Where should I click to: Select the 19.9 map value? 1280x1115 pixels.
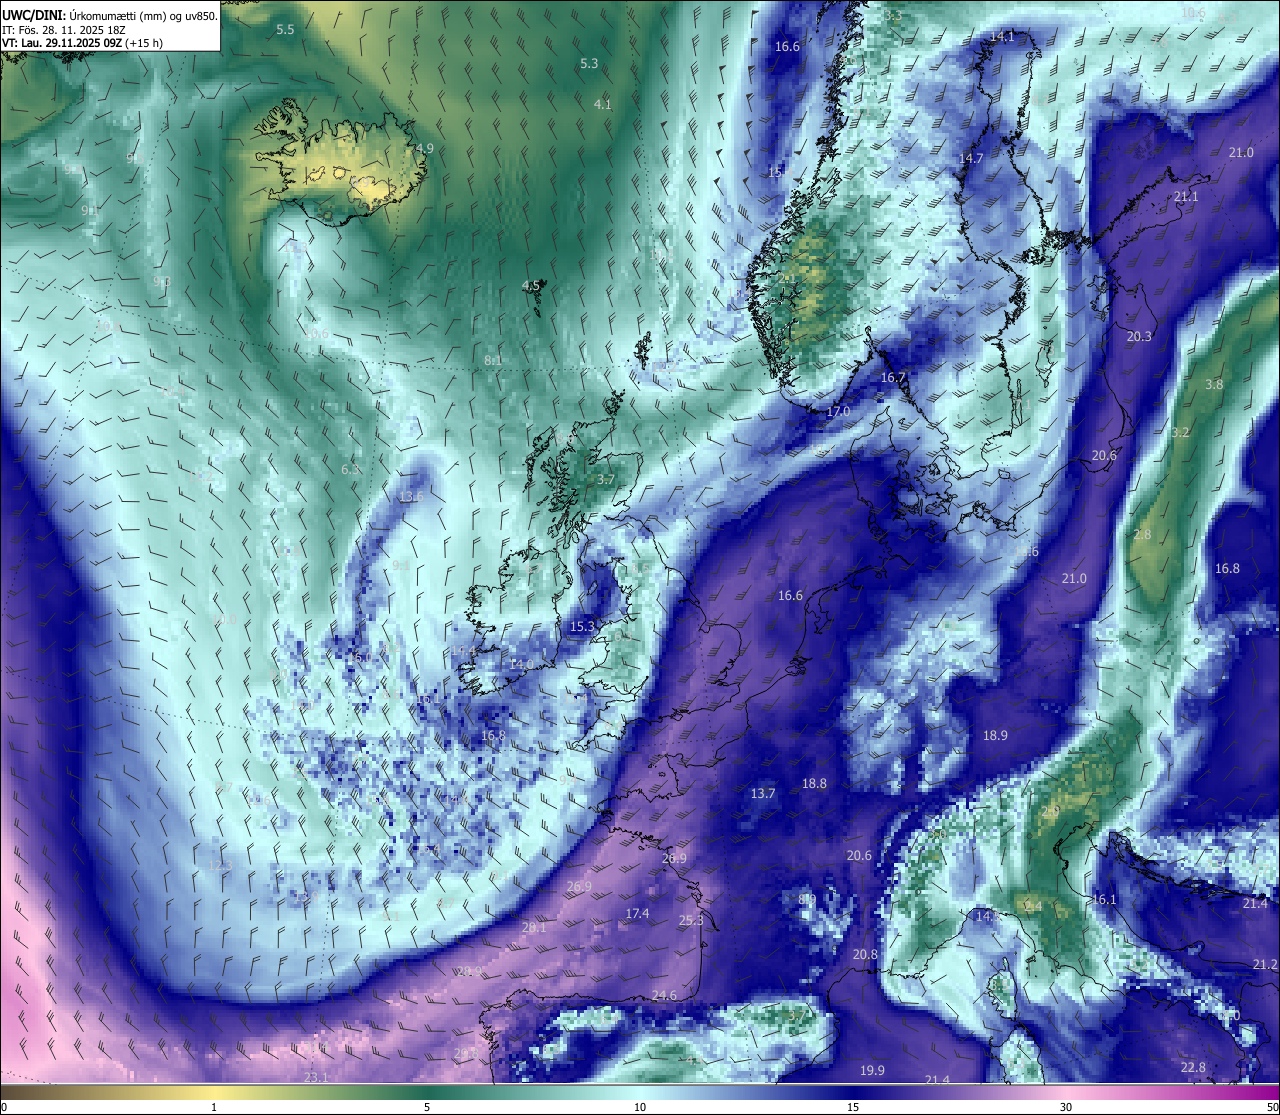click(x=872, y=1070)
